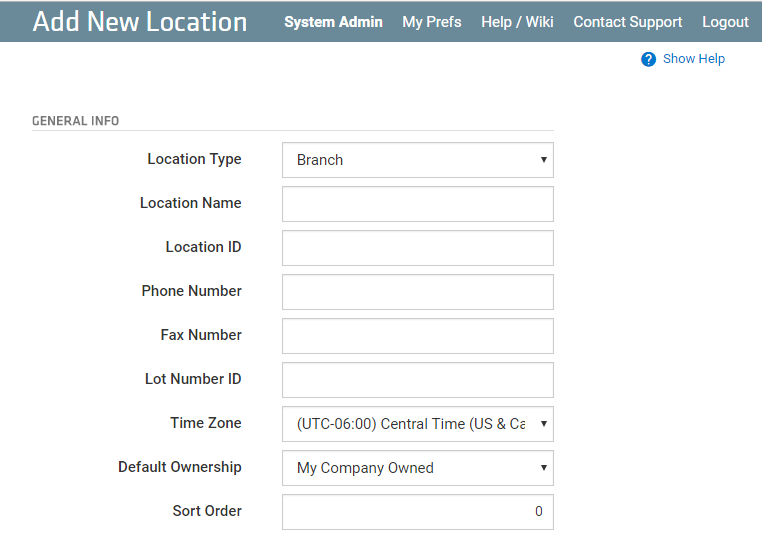
Task: Go to My Prefs
Action: pyautogui.click(x=432, y=22)
